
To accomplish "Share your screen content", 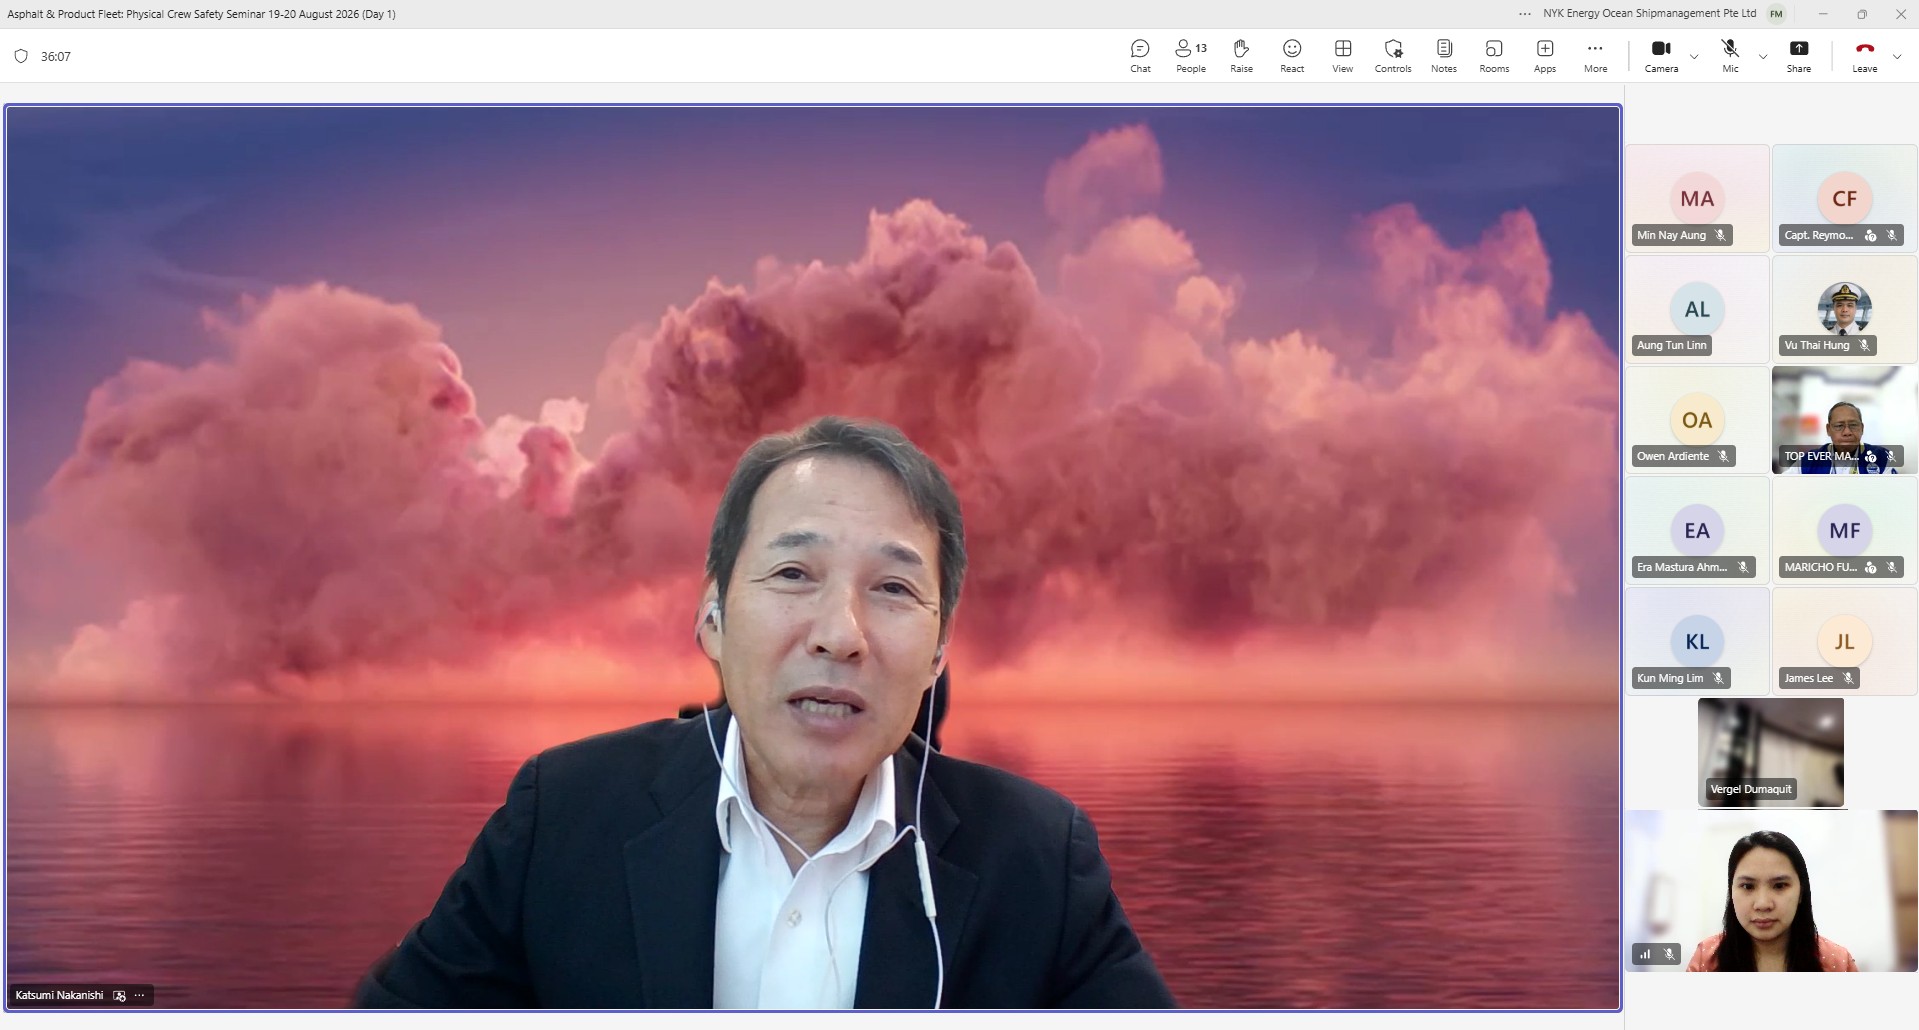I will 1799,56.
